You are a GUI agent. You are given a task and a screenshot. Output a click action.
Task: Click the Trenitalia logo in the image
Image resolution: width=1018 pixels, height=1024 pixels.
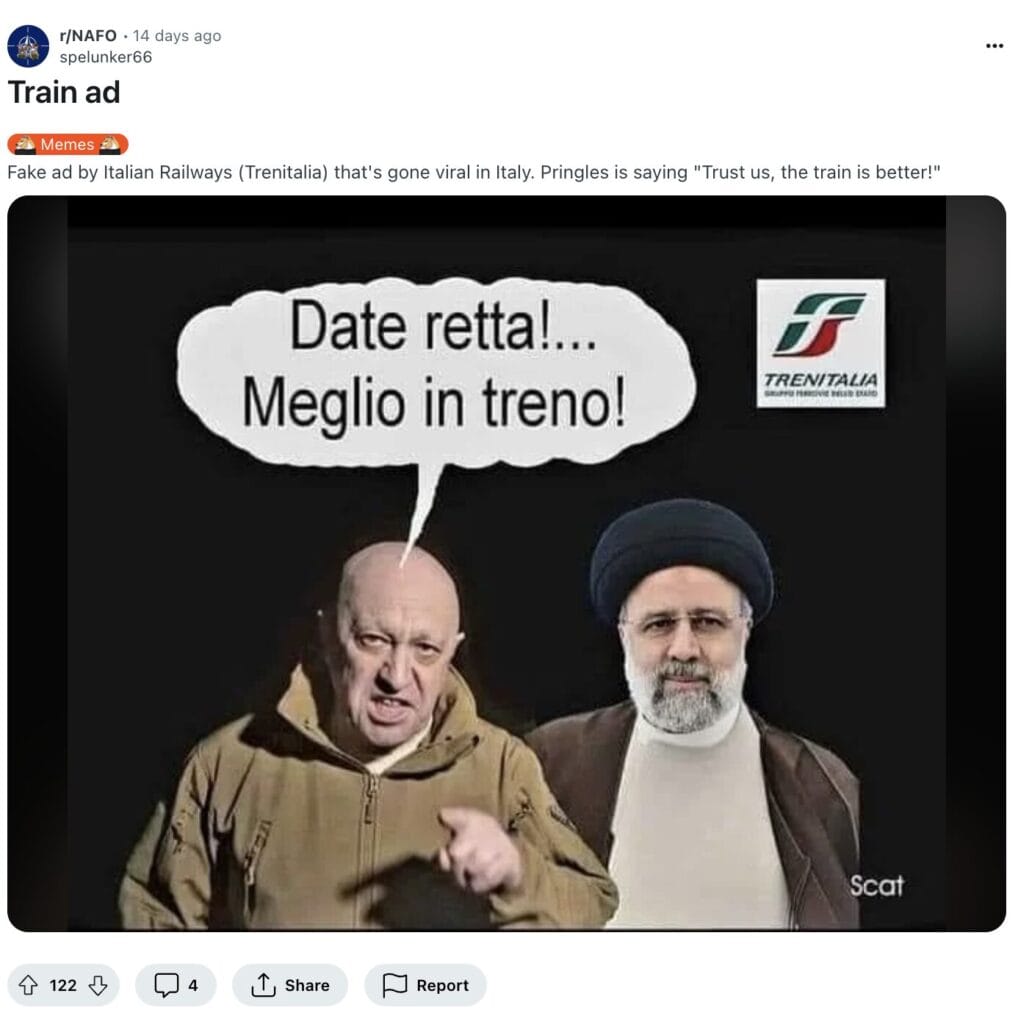tap(821, 344)
